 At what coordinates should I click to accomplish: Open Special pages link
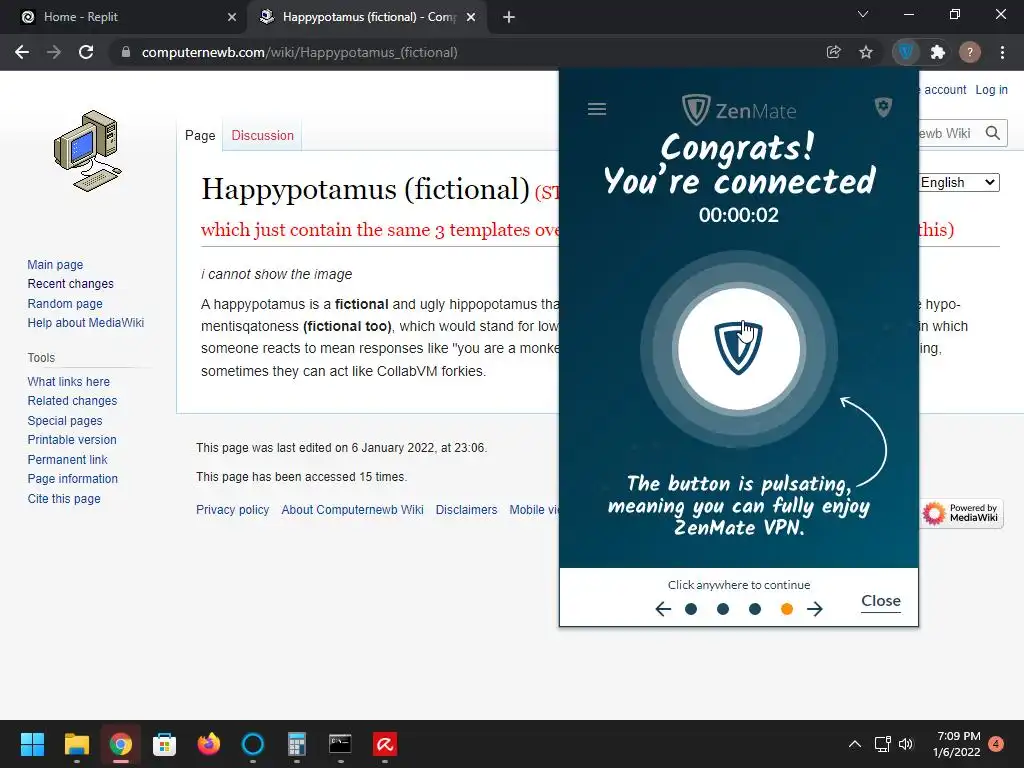pyautogui.click(x=65, y=421)
